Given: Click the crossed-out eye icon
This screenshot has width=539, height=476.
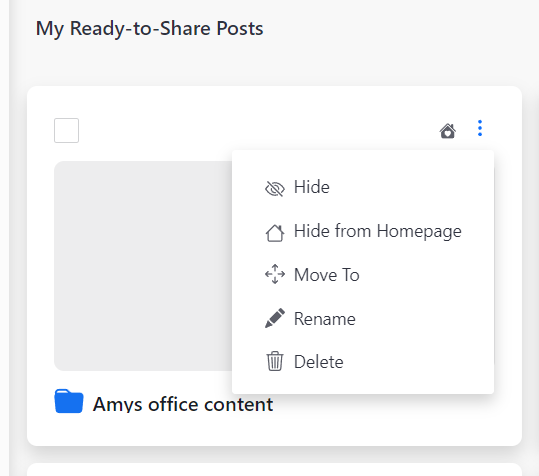Looking at the screenshot, I should (x=275, y=188).
